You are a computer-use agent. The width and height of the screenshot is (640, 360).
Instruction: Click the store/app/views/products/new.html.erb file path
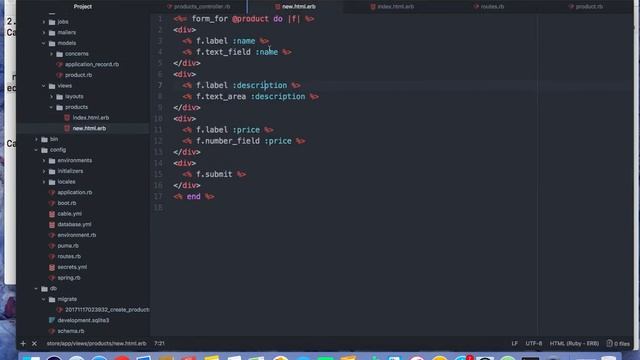tap(96, 344)
